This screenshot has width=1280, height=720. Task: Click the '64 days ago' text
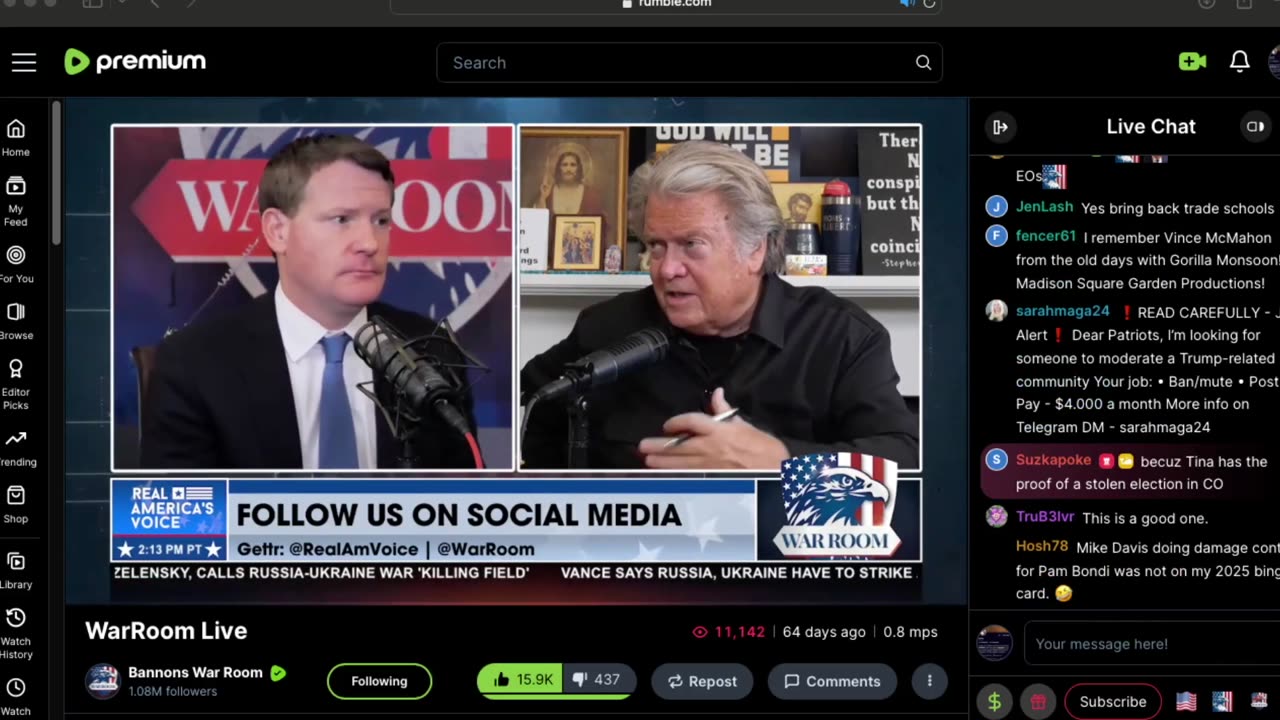coord(824,632)
